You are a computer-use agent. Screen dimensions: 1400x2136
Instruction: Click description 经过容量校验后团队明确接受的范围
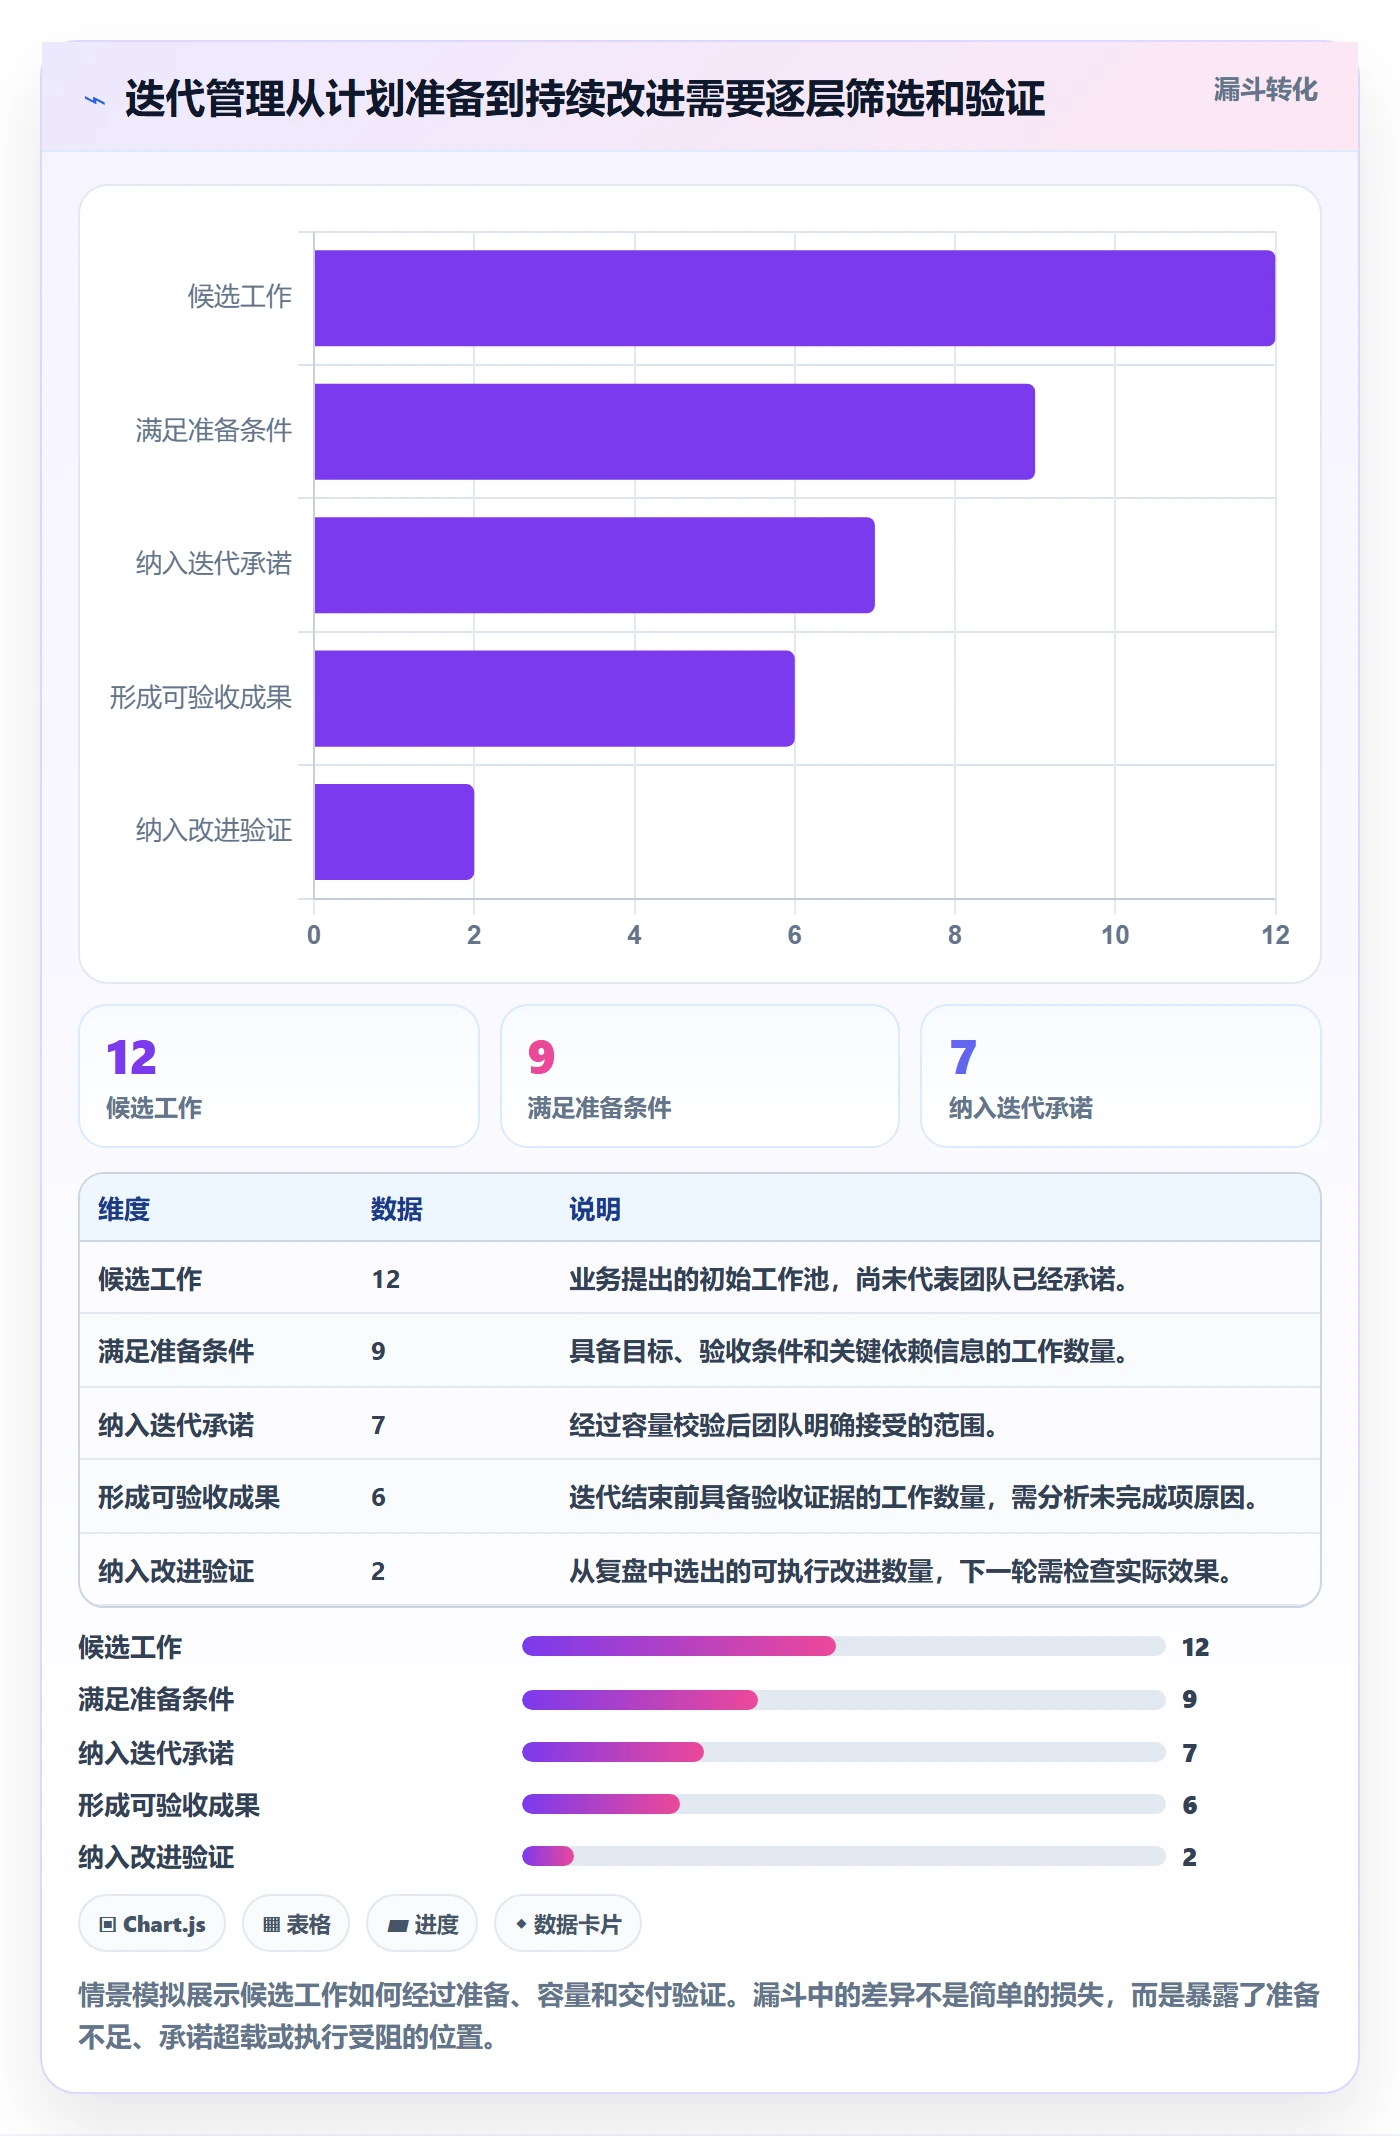coord(784,1425)
